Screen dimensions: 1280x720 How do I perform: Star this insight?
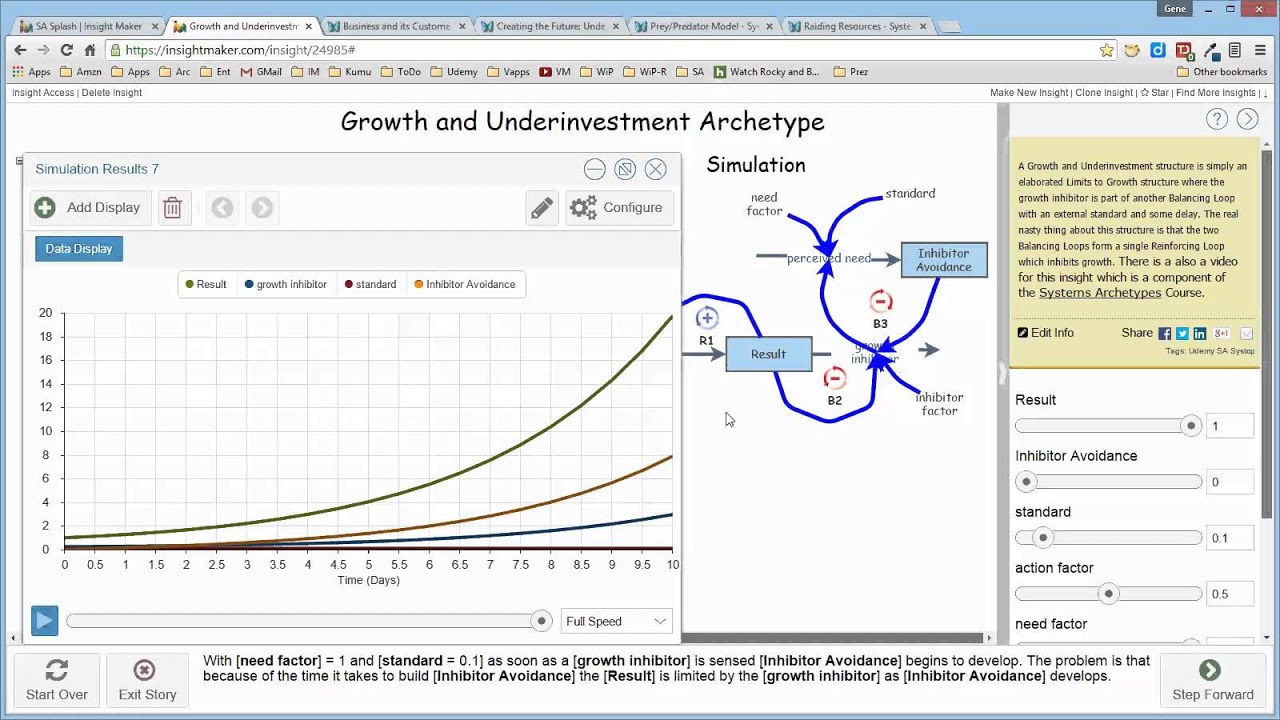(x=1155, y=93)
